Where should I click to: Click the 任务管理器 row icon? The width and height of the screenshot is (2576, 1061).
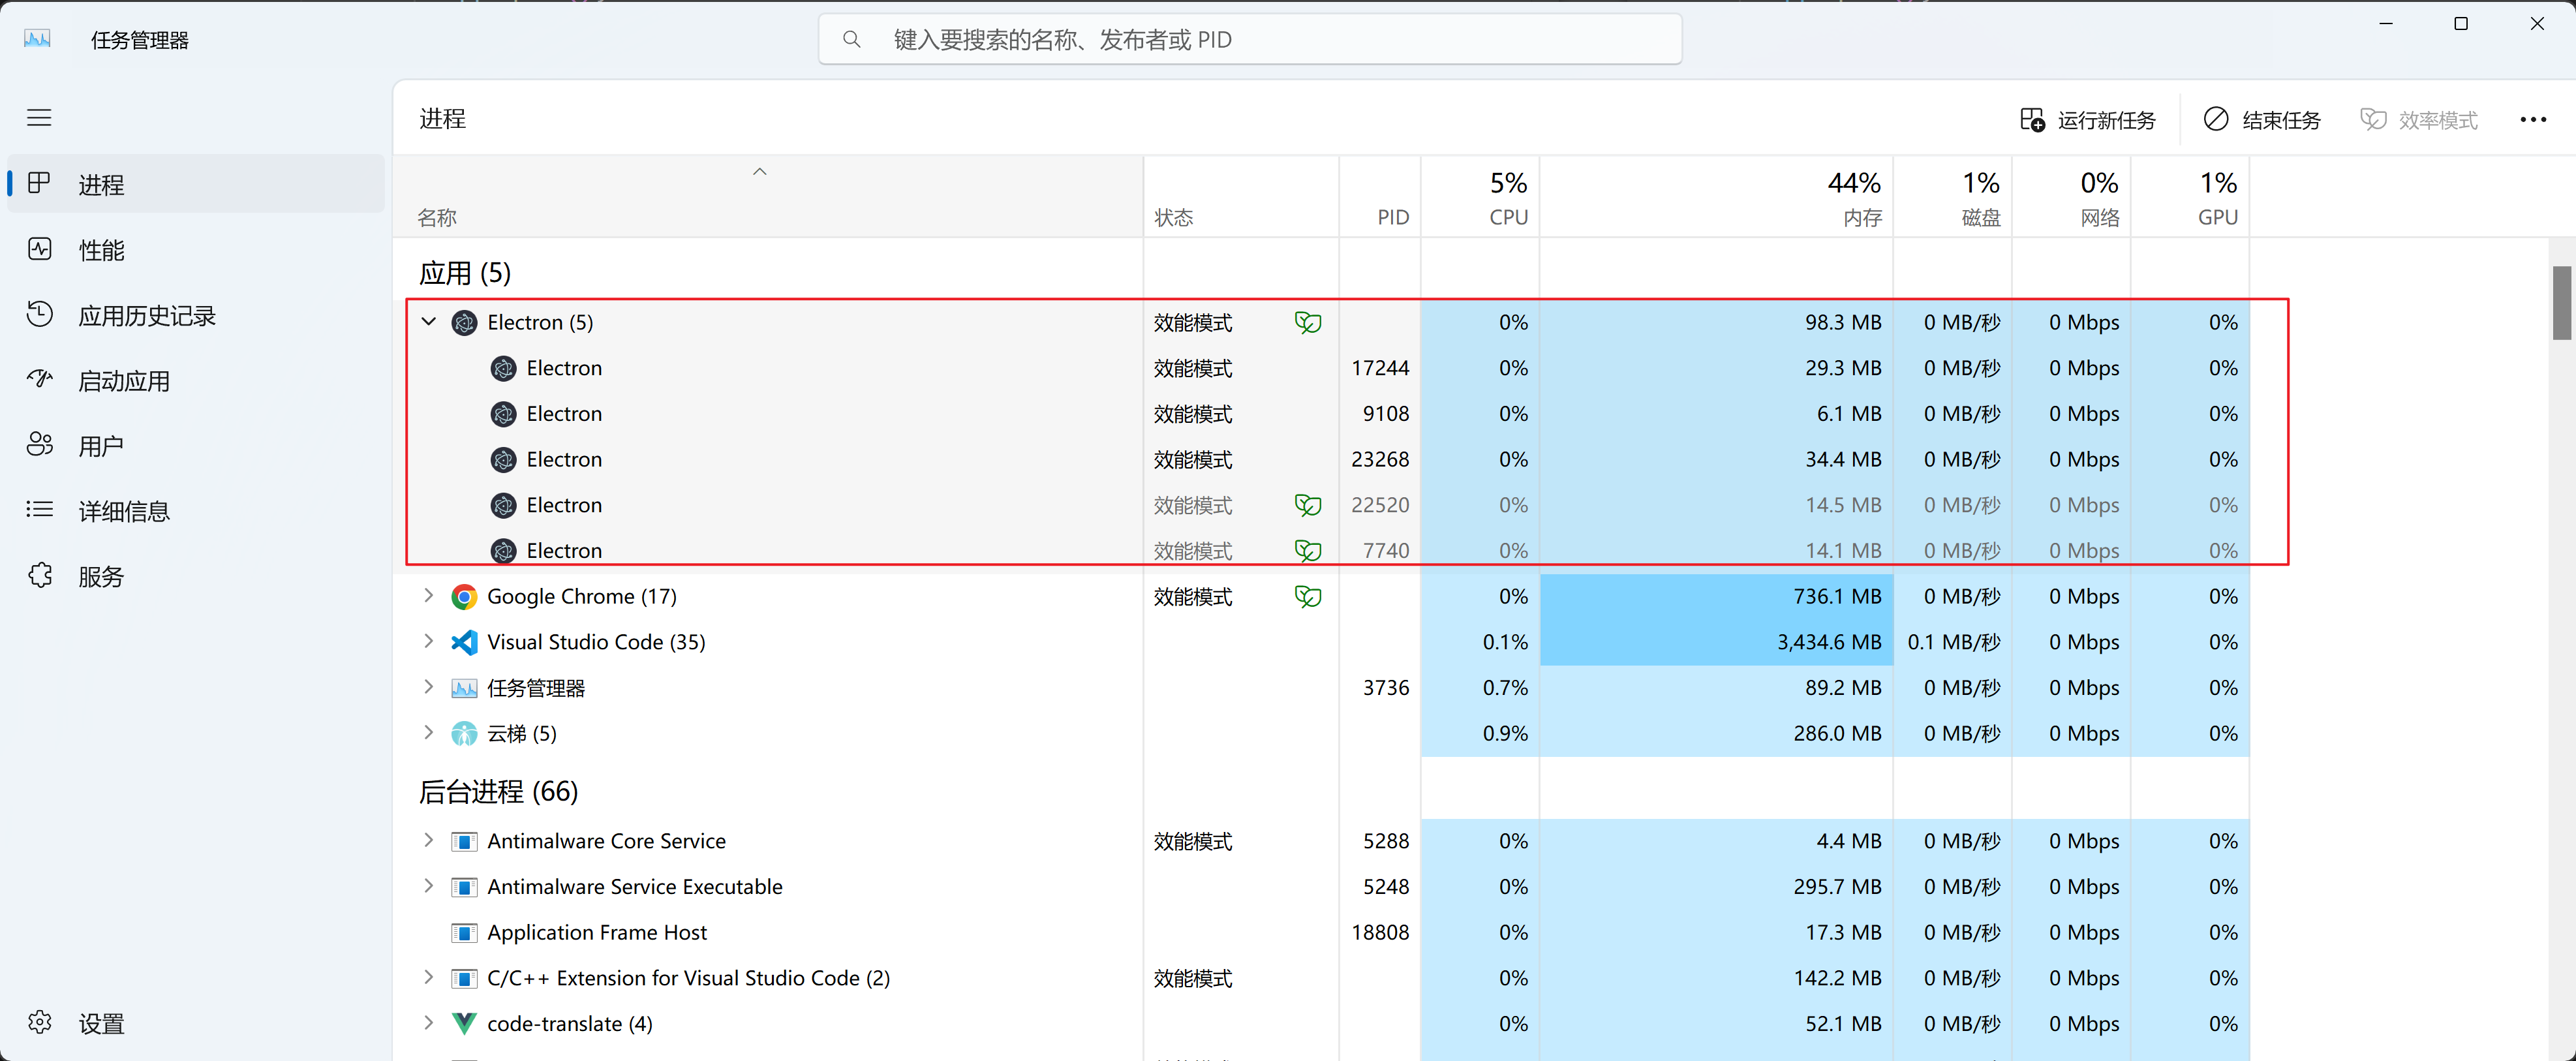[464, 688]
